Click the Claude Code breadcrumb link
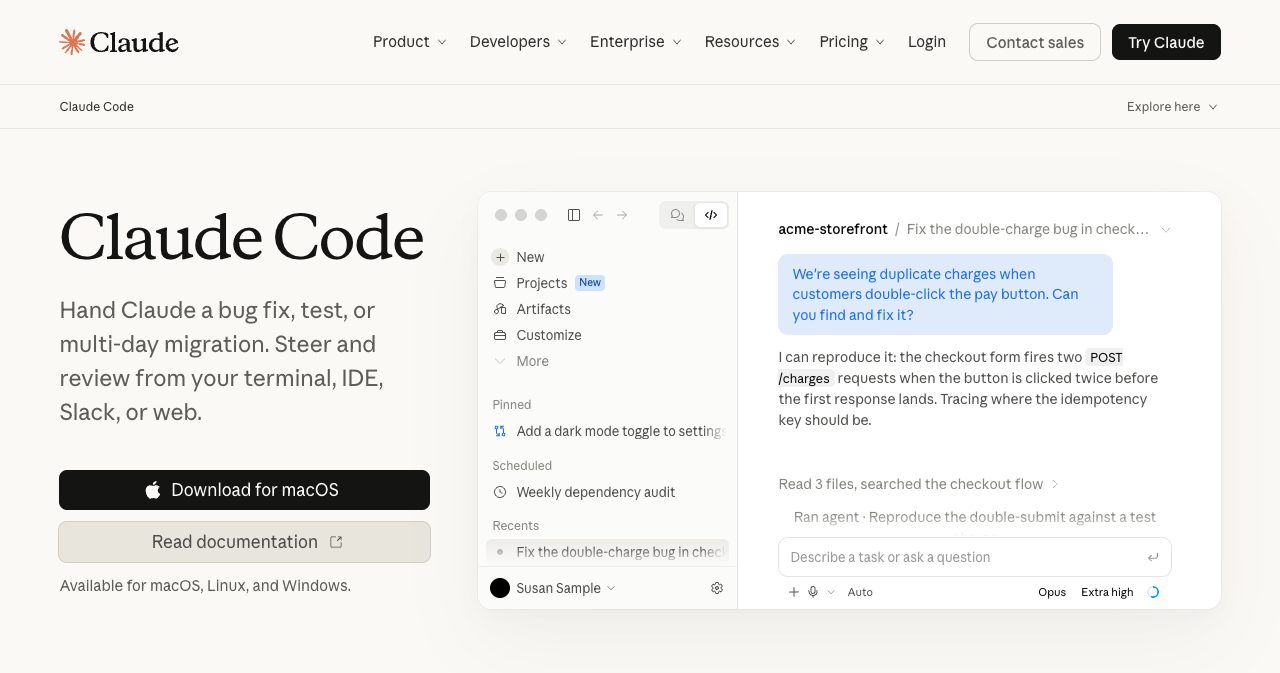This screenshot has width=1280, height=673. pos(97,107)
